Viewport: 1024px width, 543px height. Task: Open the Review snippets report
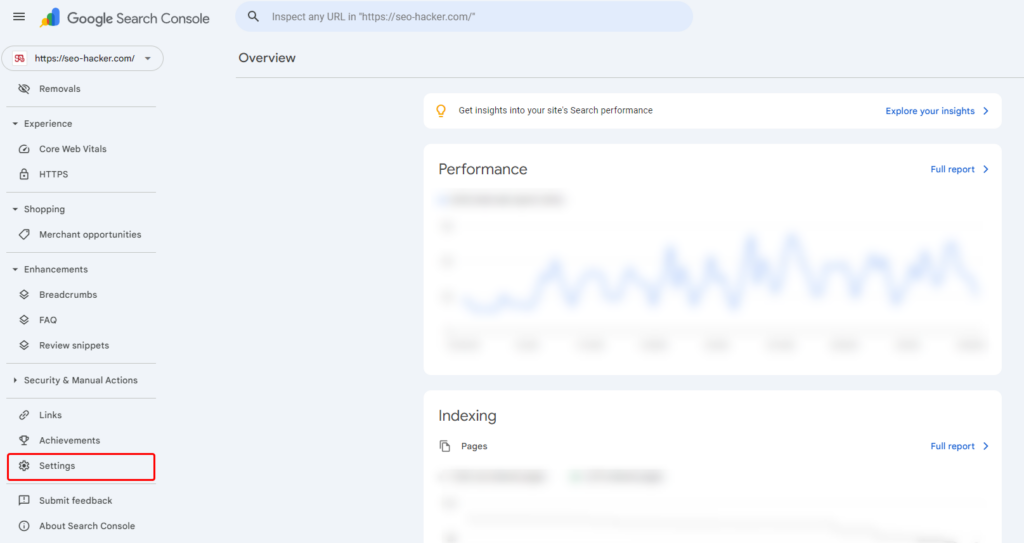[74, 346]
